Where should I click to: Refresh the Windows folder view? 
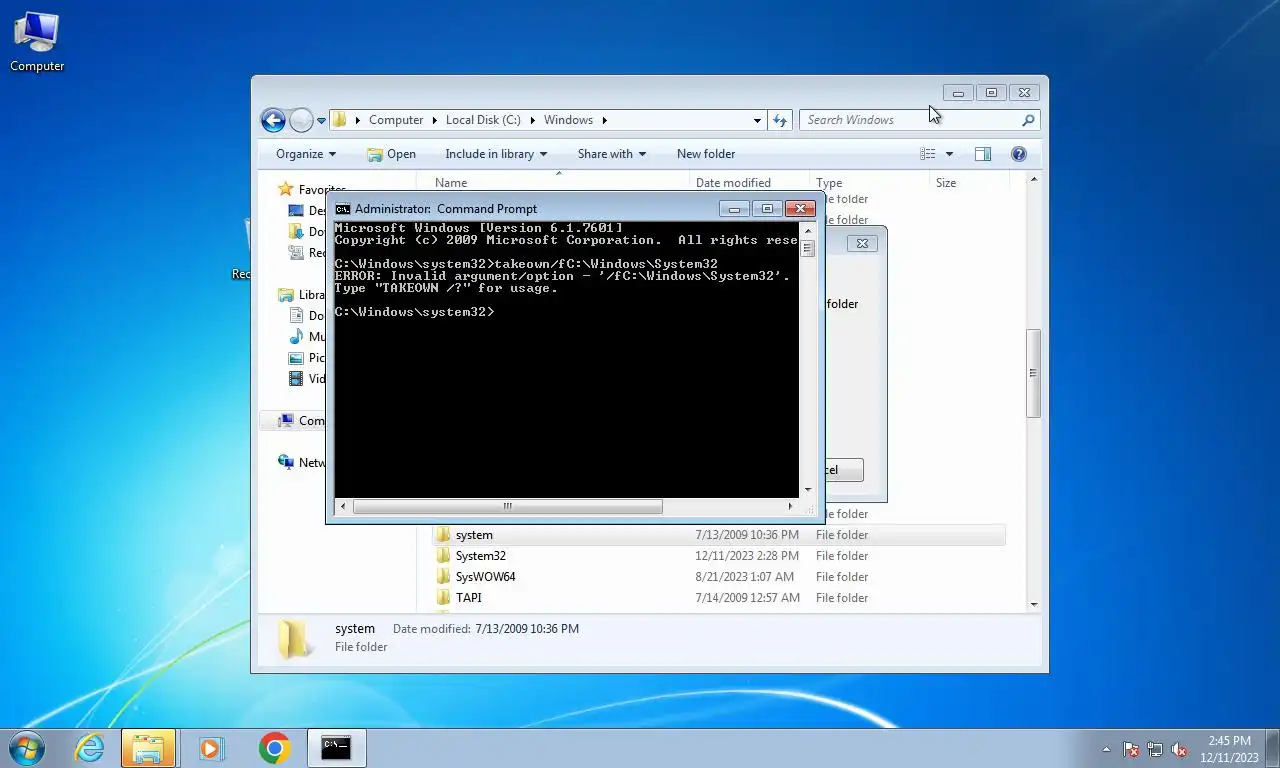click(780, 120)
